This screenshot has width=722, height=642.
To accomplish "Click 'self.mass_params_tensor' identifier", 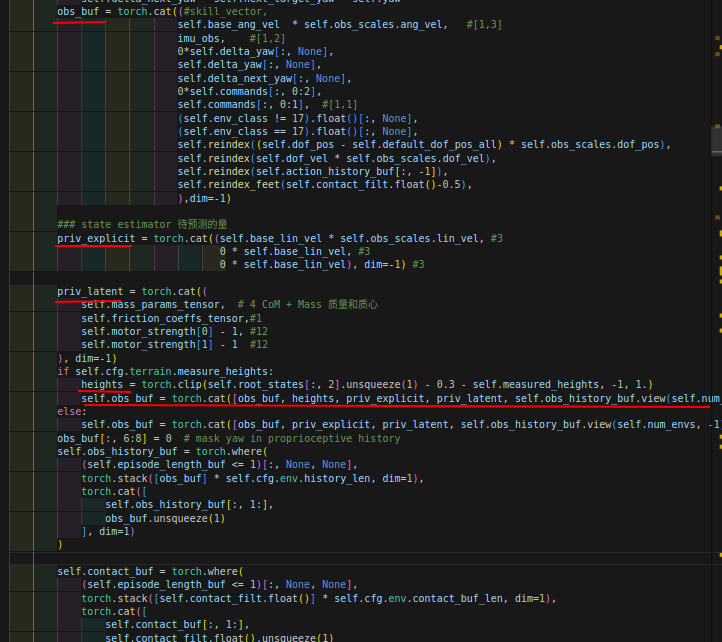I will pos(151,305).
